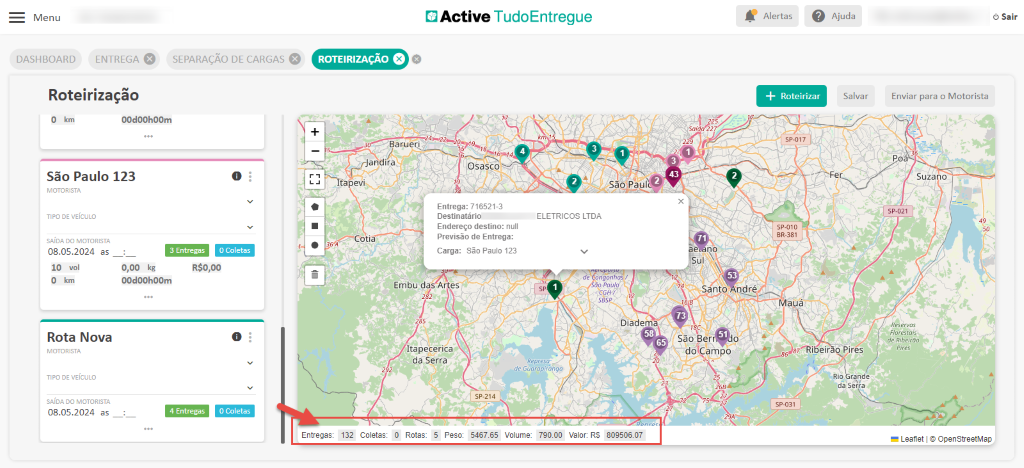Click purple marker 71
The height and width of the screenshot is (468, 1024).
pos(701,239)
